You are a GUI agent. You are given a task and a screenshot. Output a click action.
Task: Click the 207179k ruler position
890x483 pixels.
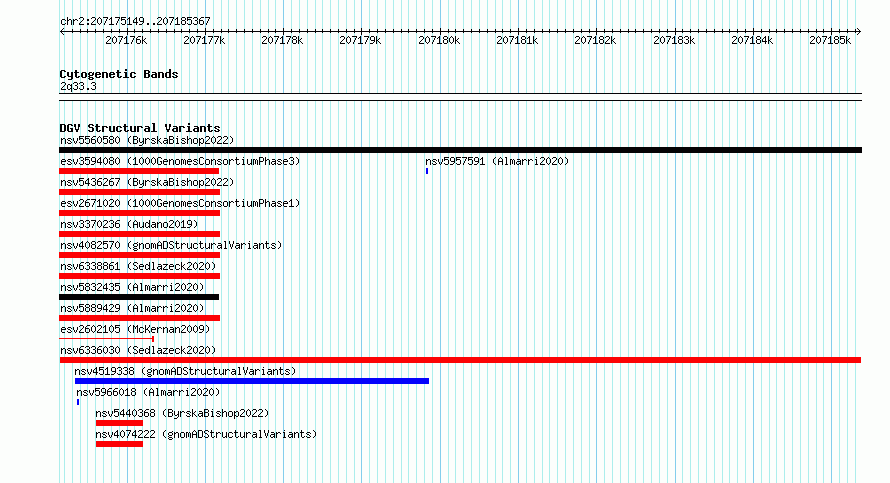tap(360, 40)
